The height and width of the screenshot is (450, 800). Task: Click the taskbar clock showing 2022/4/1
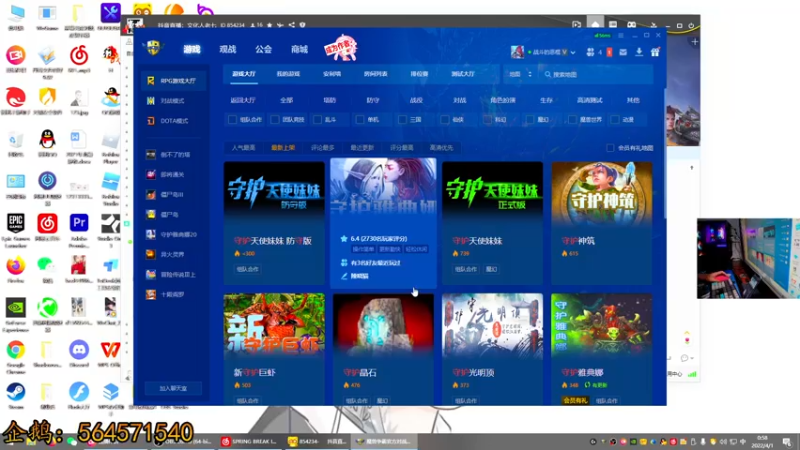[x=762, y=441]
